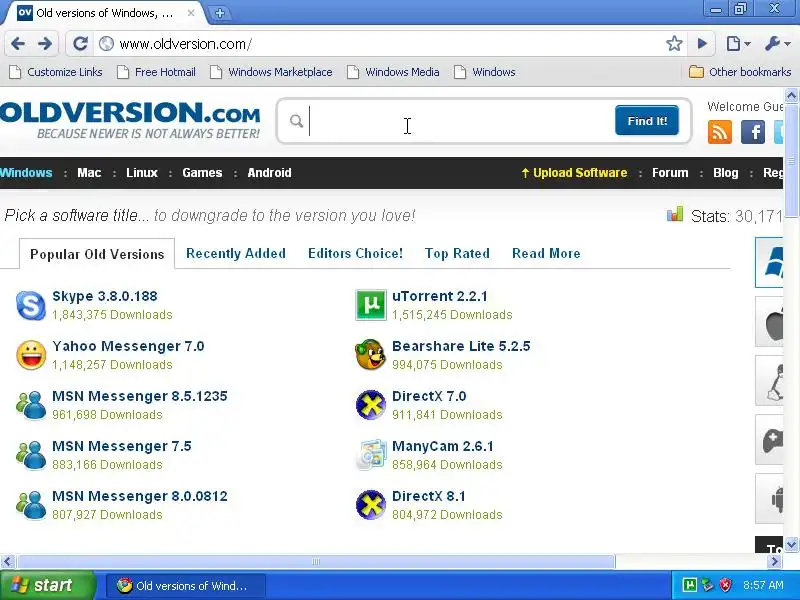Open Windows Marketplace bookmark
Image resolution: width=800 pixels, height=600 pixels.
click(x=271, y=72)
